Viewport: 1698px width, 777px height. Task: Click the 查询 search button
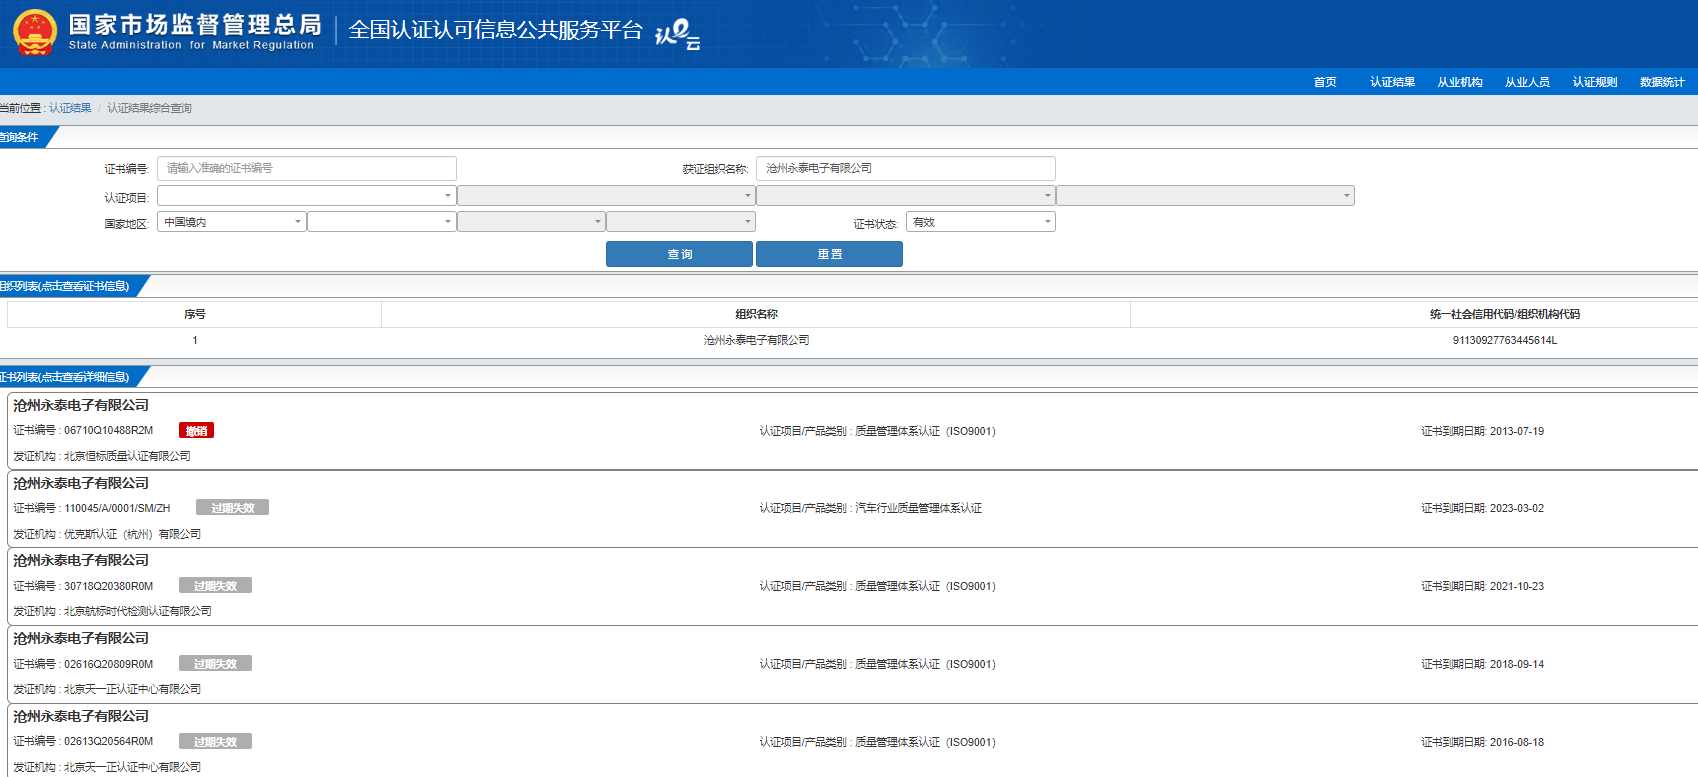(x=679, y=254)
